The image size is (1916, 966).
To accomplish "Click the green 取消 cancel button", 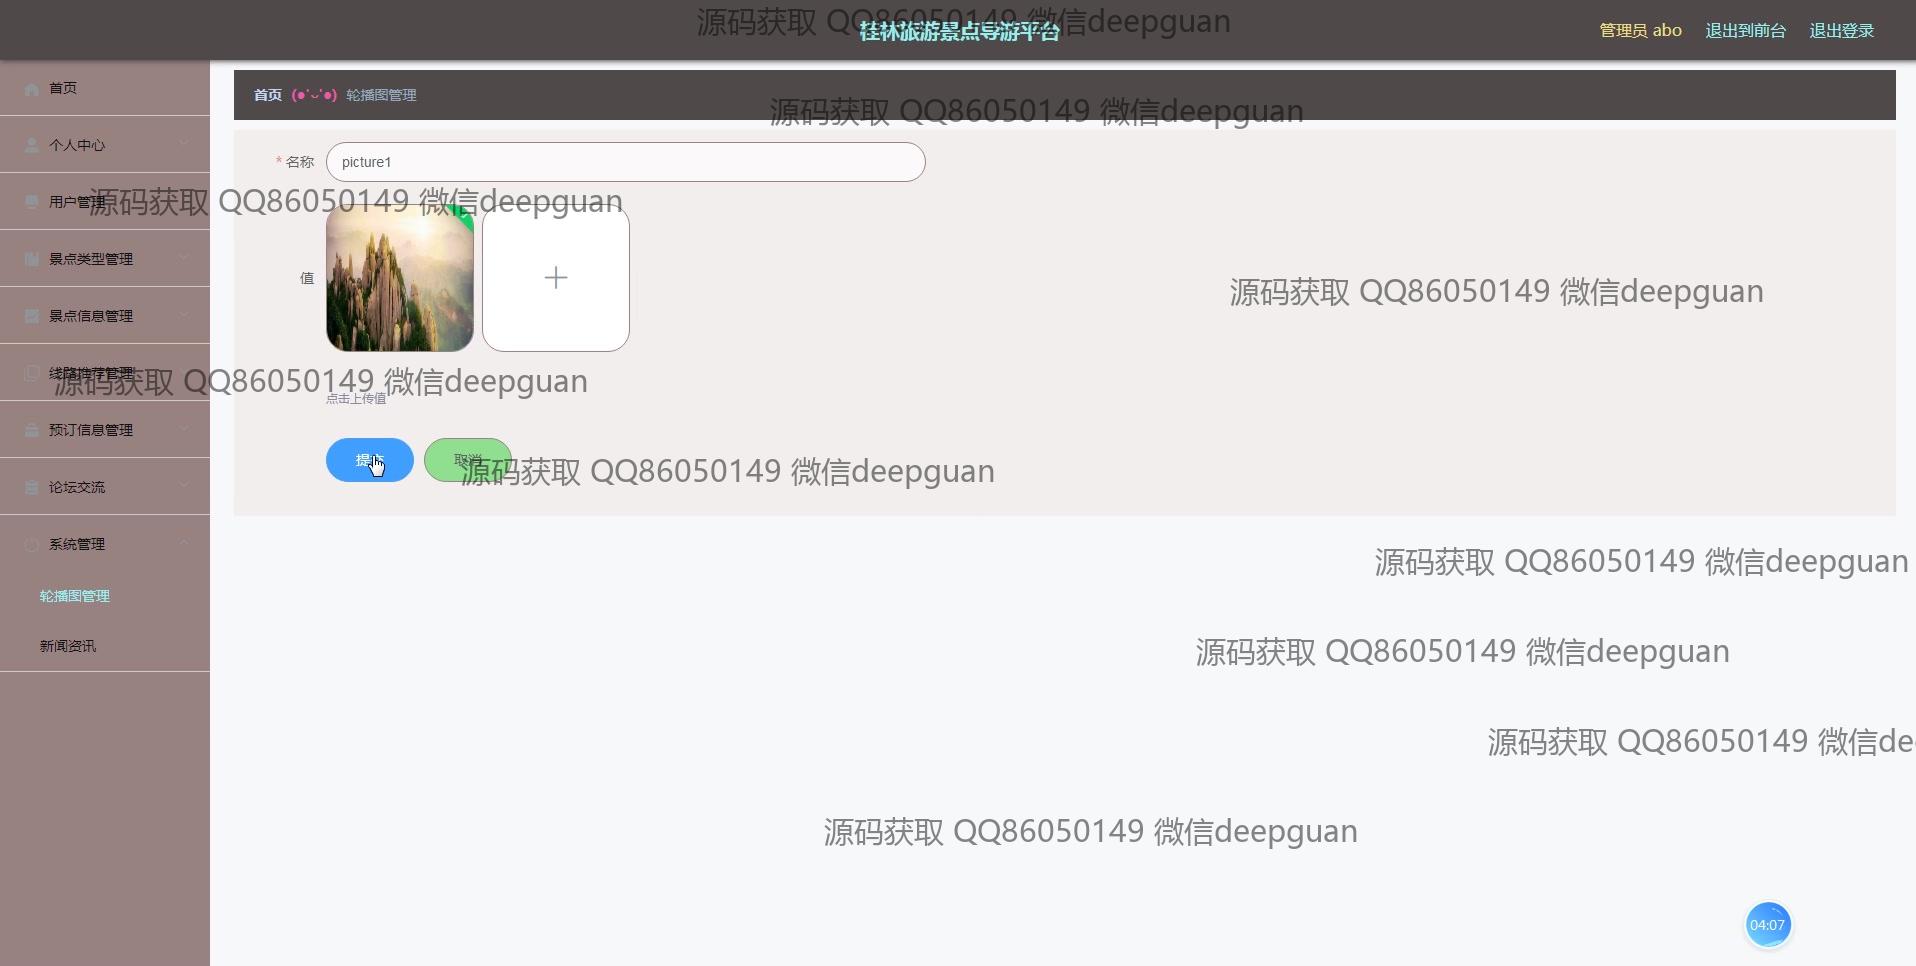I will pos(468,460).
